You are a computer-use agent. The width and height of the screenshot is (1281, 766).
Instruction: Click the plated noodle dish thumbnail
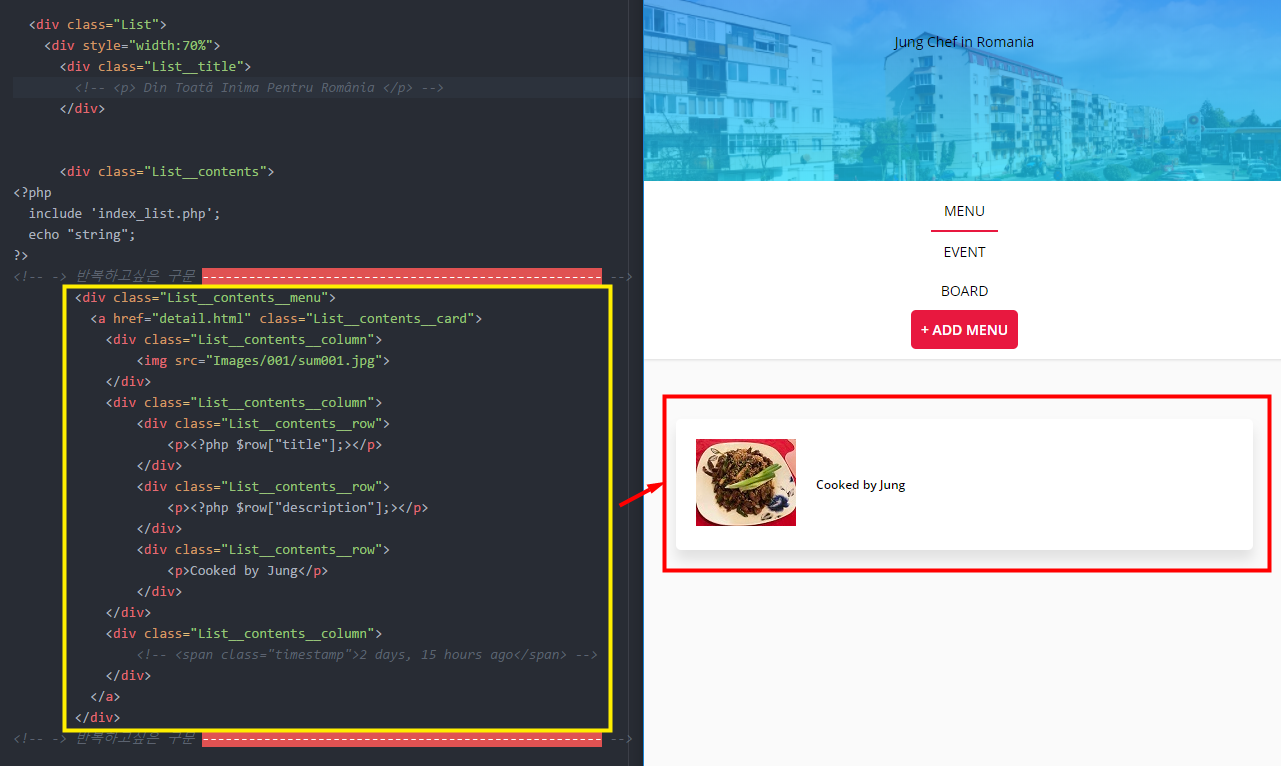coord(746,482)
